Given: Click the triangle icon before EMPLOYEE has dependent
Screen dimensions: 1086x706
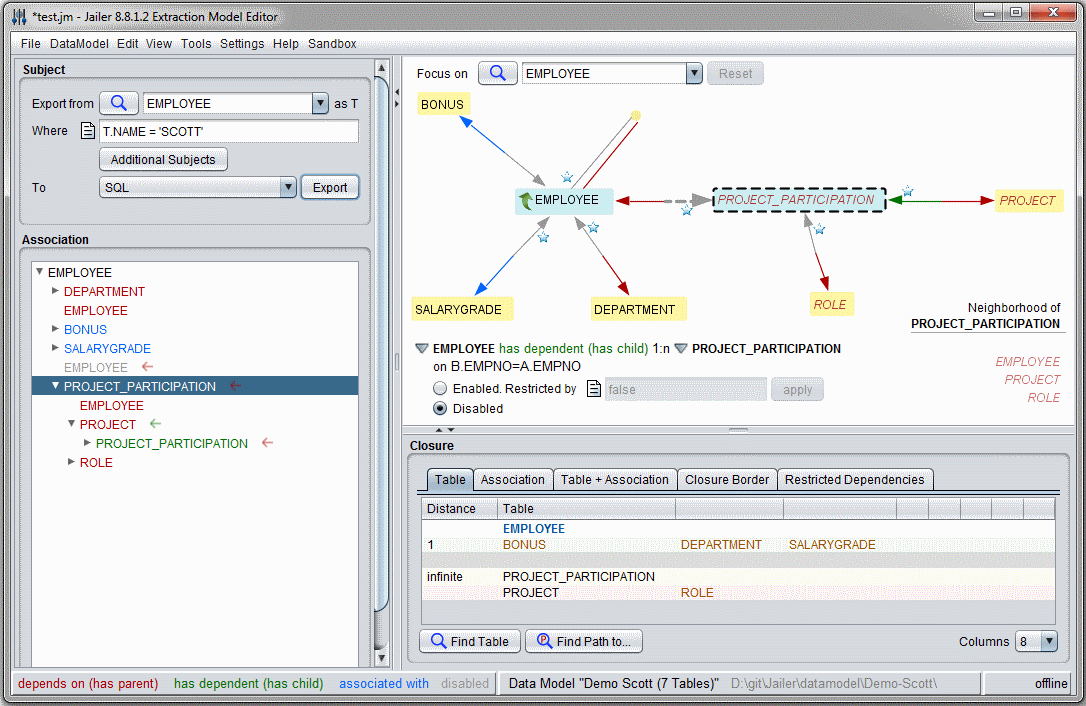Looking at the screenshot, I should click(x=422, y=349).
